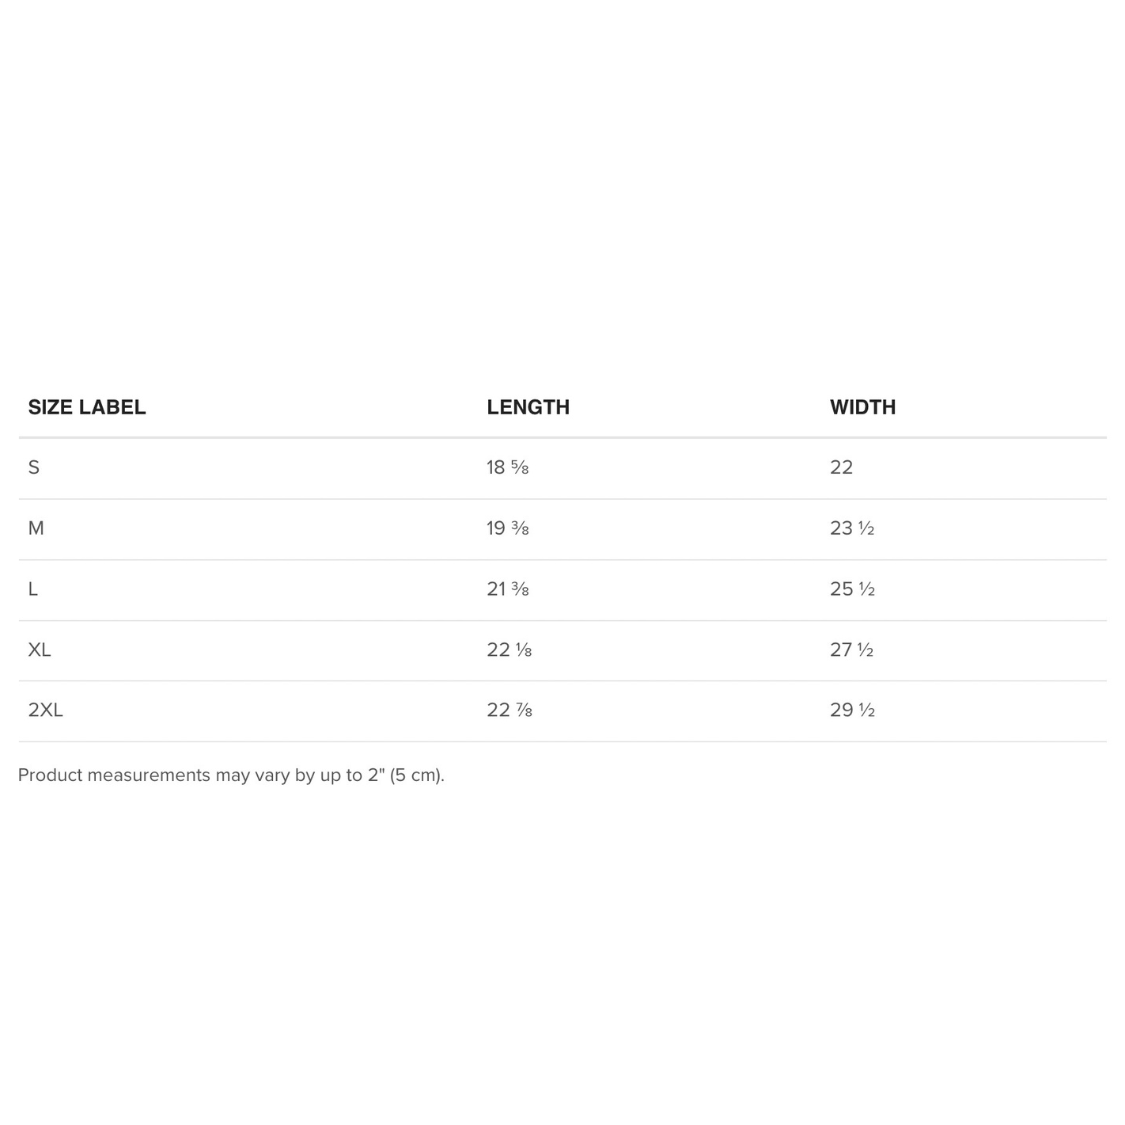Select the XL size label cell
1125x1125 pixels.
pyautogui.click(x=39, y=650)
